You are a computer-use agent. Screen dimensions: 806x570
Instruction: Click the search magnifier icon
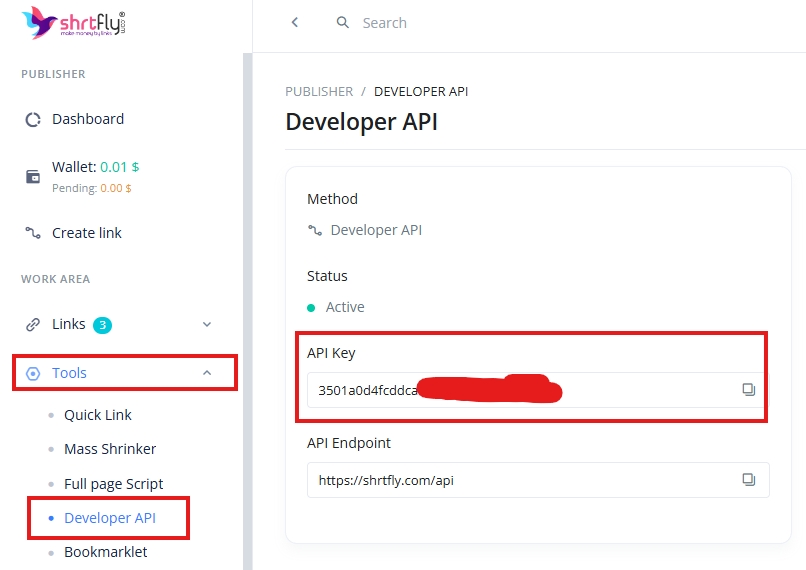click(343, 23)
